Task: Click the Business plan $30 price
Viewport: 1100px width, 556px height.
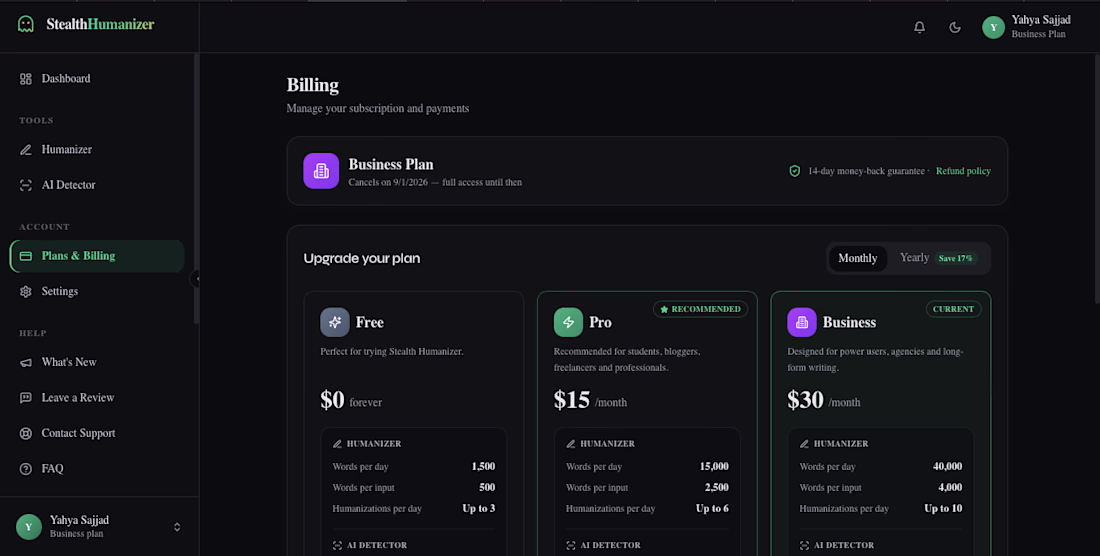Action: coord(805,400)
